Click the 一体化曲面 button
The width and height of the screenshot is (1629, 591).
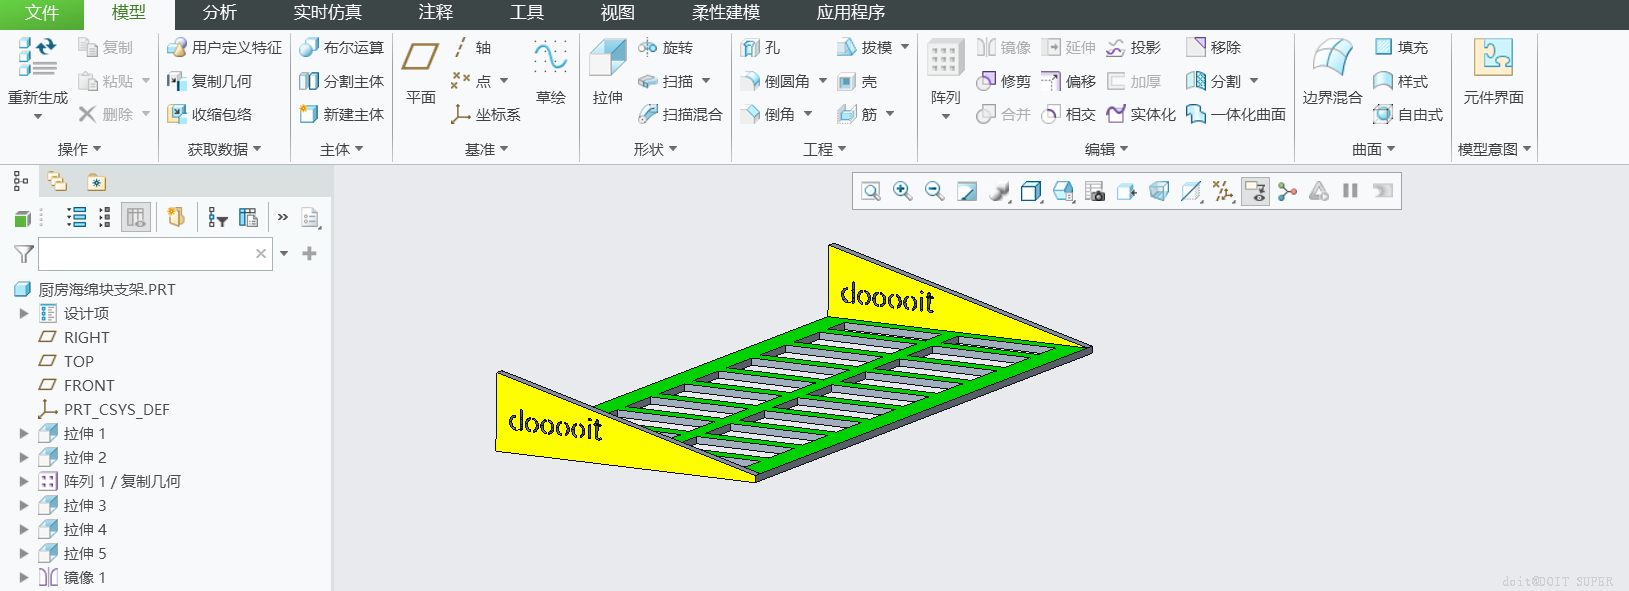pos(1236,114)
